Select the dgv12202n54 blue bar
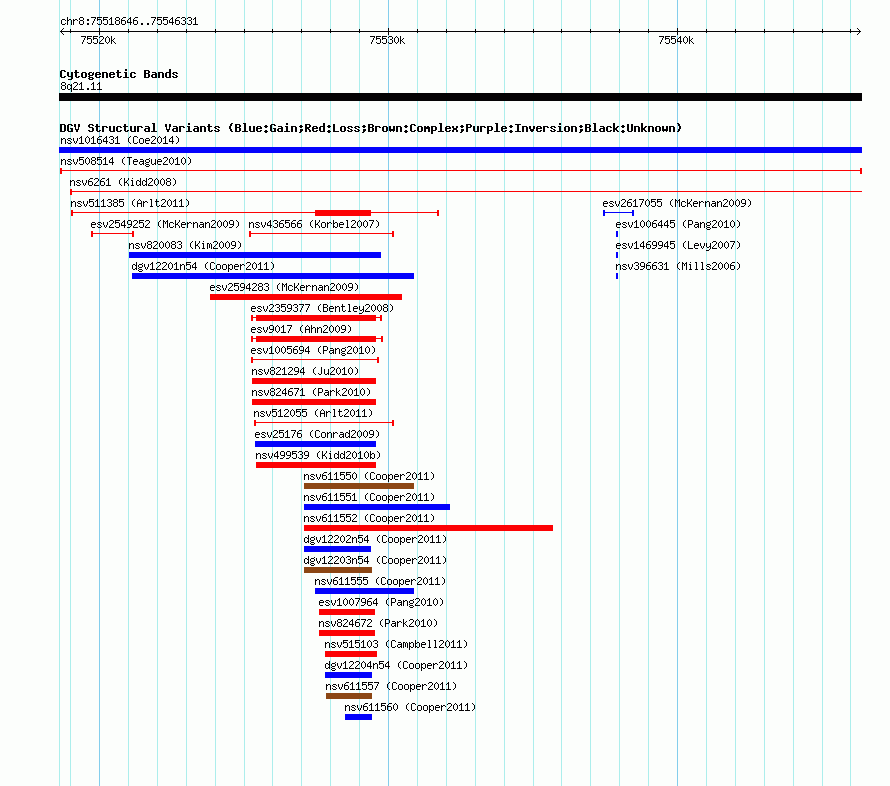Screen dimensions: 890x786 coord(337,549)
